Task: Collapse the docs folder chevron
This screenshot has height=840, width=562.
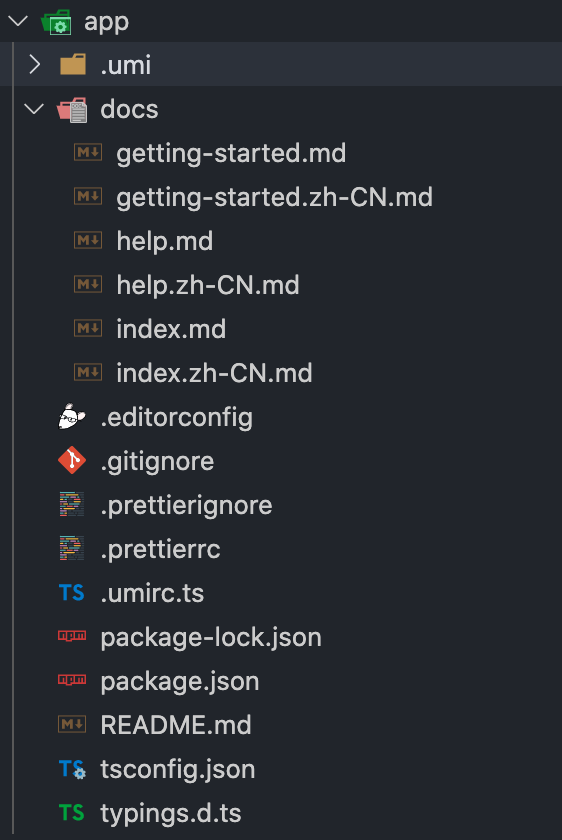Action: [x=34, y=109]
